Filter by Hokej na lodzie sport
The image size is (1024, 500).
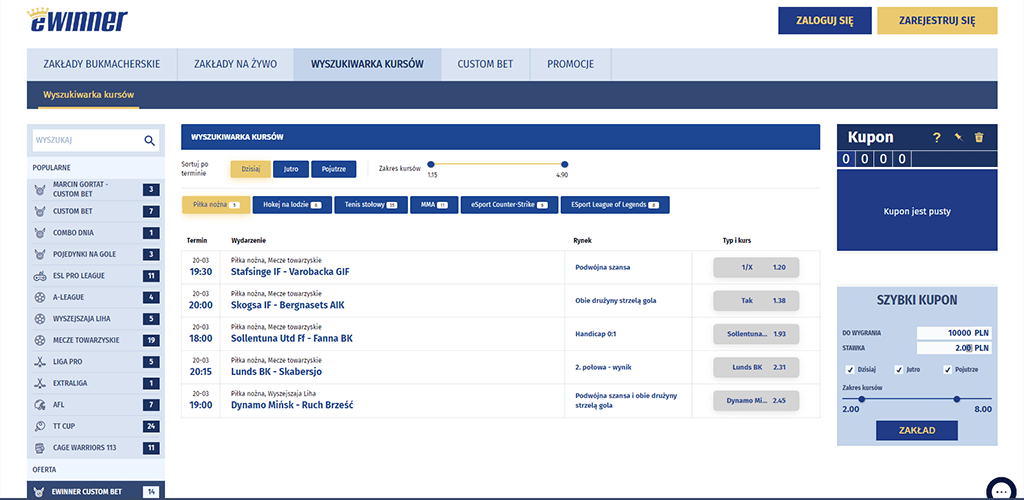tap(291, 205)
